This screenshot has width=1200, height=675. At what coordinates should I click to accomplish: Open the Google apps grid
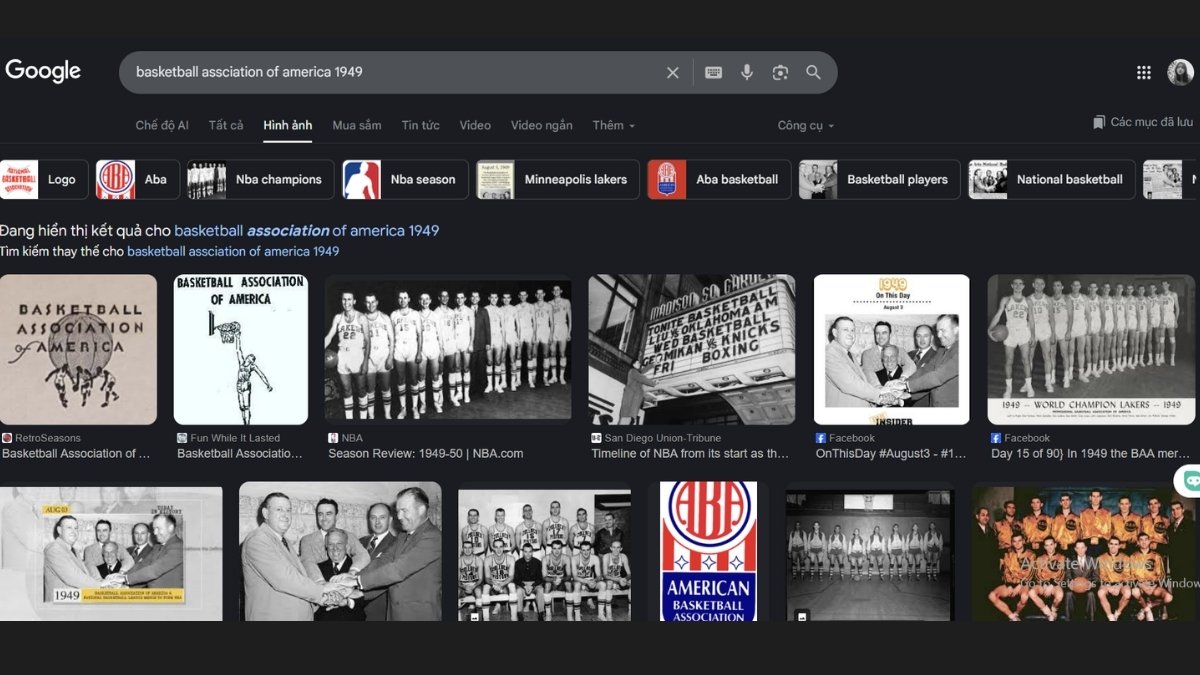[1143, 72]
